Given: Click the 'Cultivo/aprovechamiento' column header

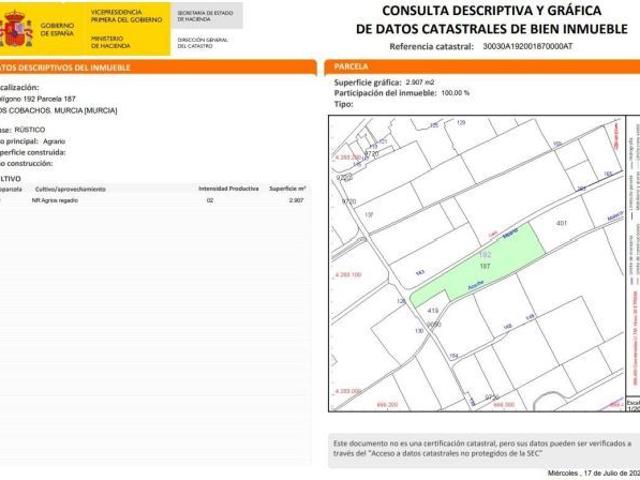Looking at the screenshot, I should (70, 189).
